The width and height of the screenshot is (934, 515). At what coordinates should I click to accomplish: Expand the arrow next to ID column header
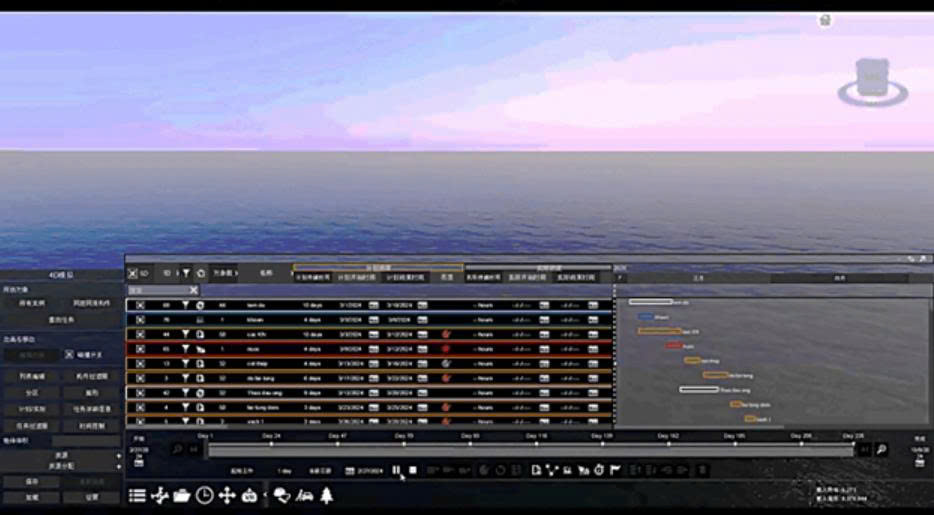tap(177, 273)
